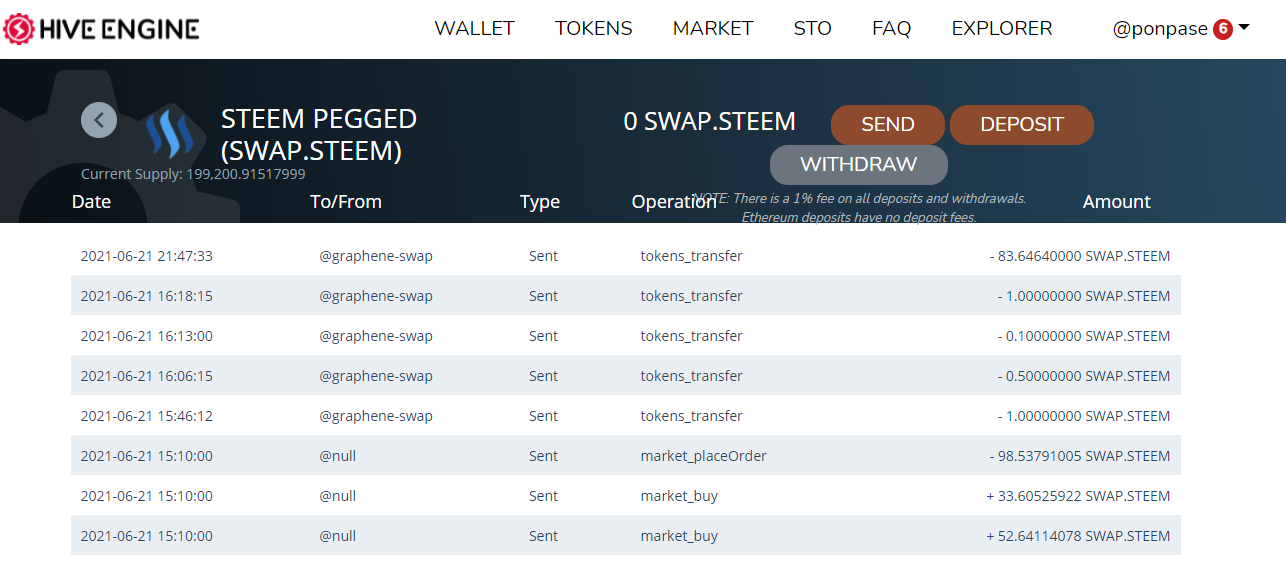Click the SEND button
Screen dimensions: 1286x566
coord(888,125)
